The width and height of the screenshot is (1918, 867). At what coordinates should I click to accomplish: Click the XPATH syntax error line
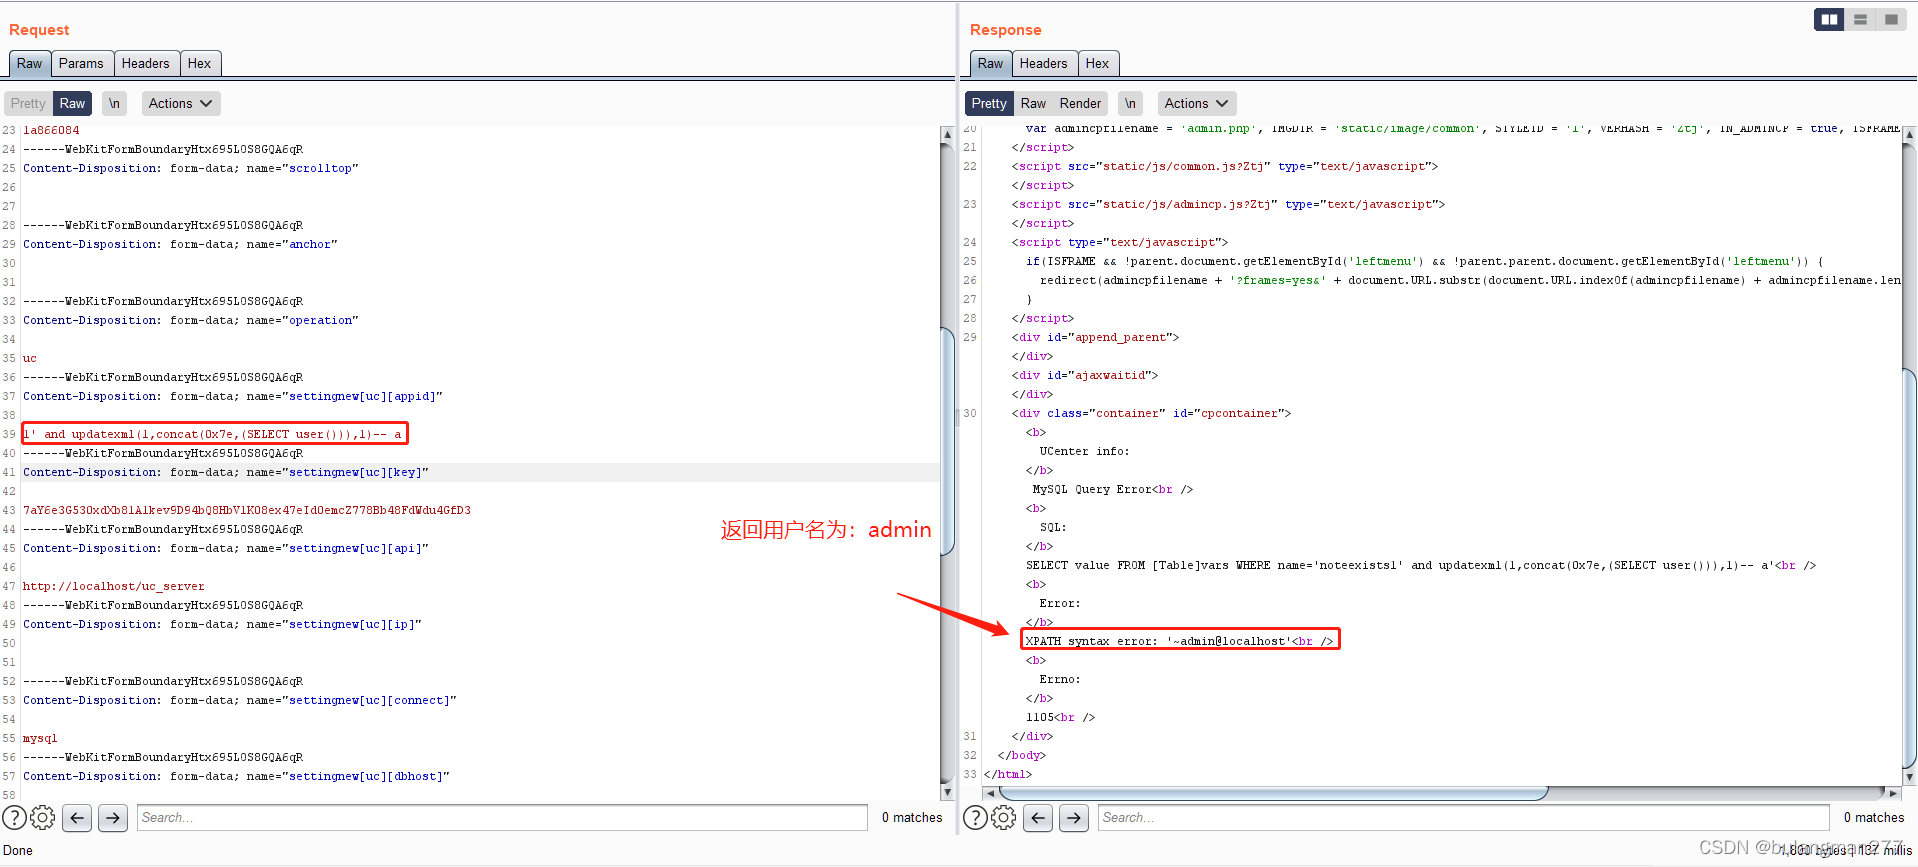point(1180,641)
